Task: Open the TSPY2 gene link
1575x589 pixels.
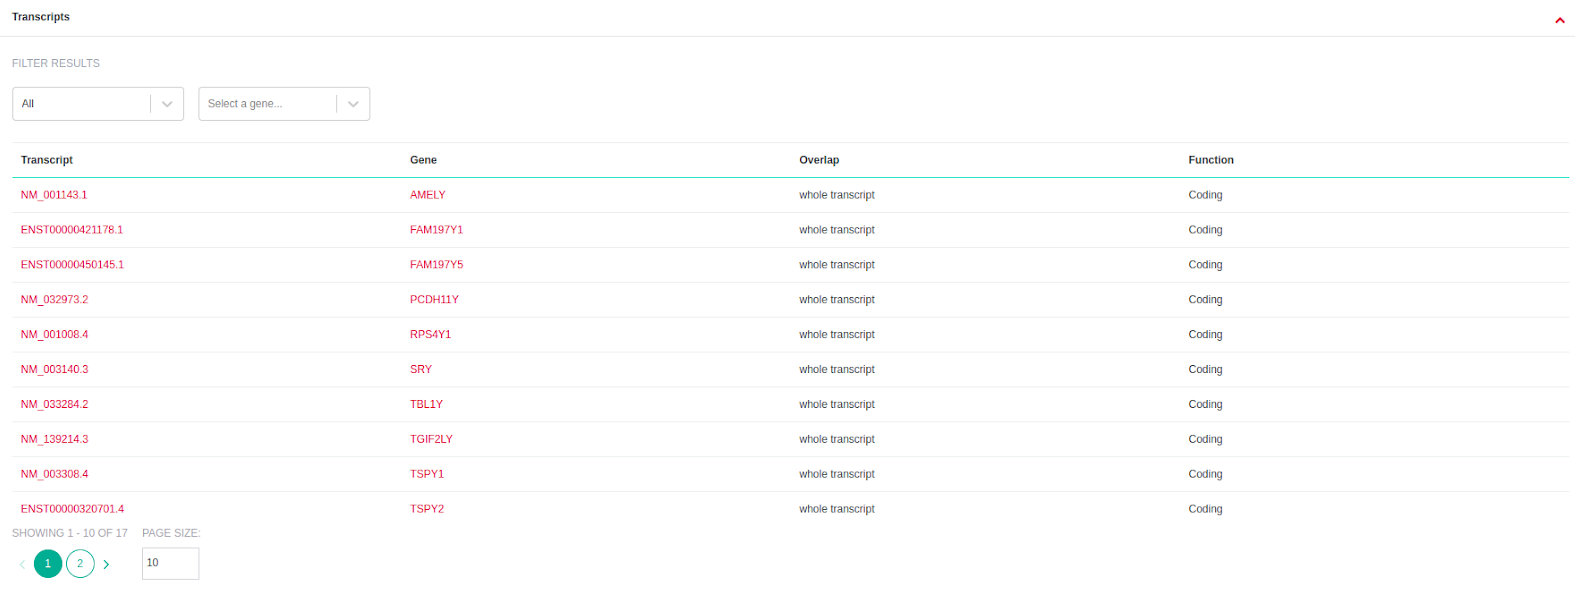Action: point(427,509)
